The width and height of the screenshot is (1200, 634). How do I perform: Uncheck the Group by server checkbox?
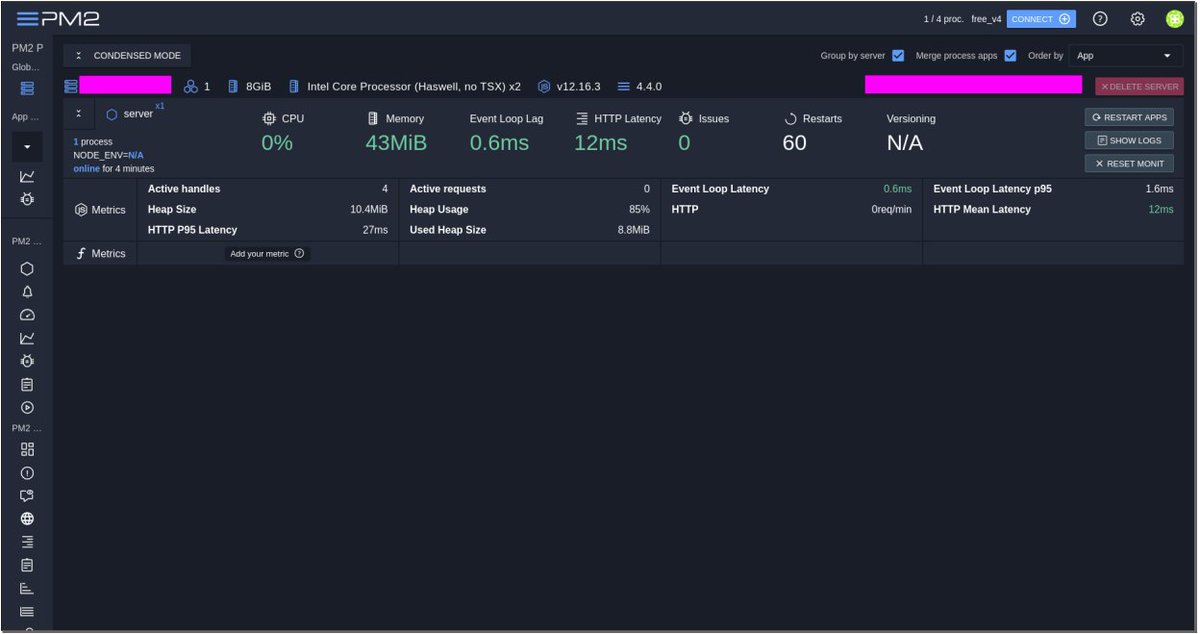coord(898,56)
